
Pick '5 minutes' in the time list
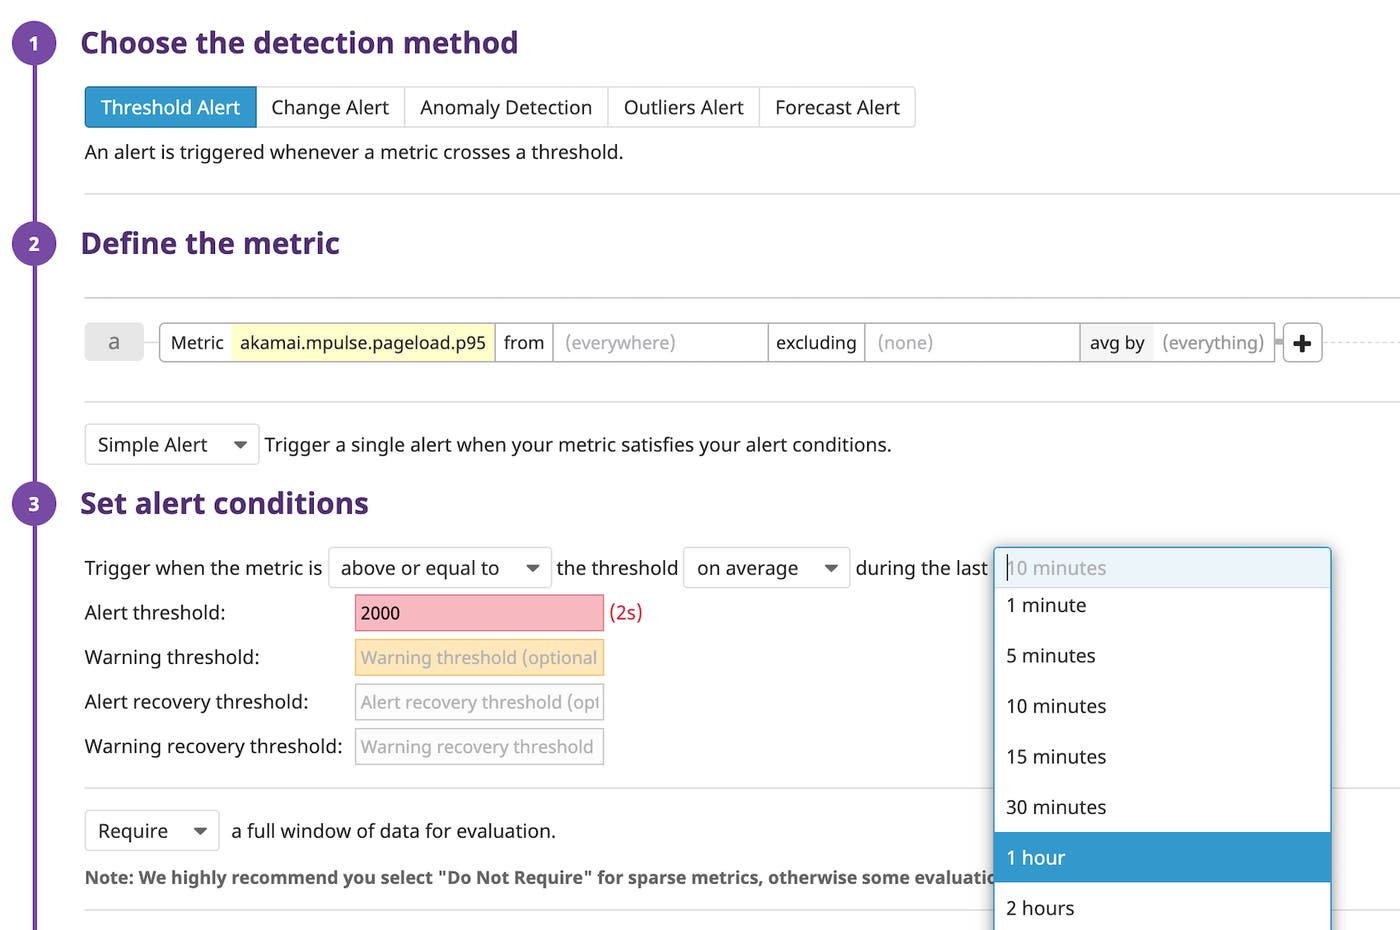tap(1161, 656)
